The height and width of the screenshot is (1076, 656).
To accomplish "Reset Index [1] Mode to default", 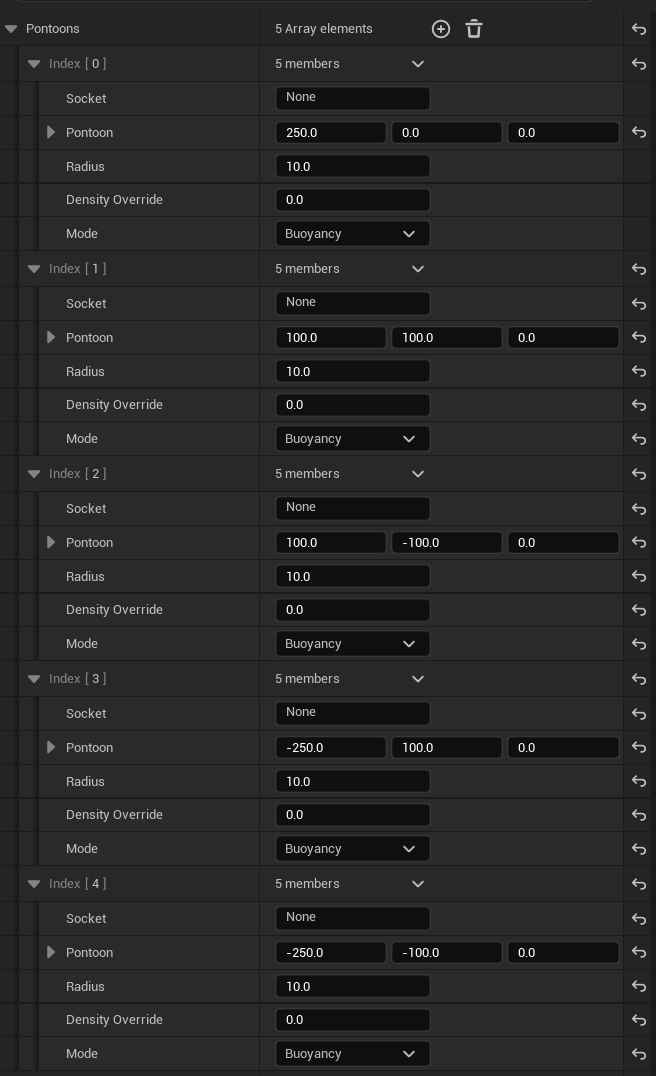I will [x=639, y=439].
